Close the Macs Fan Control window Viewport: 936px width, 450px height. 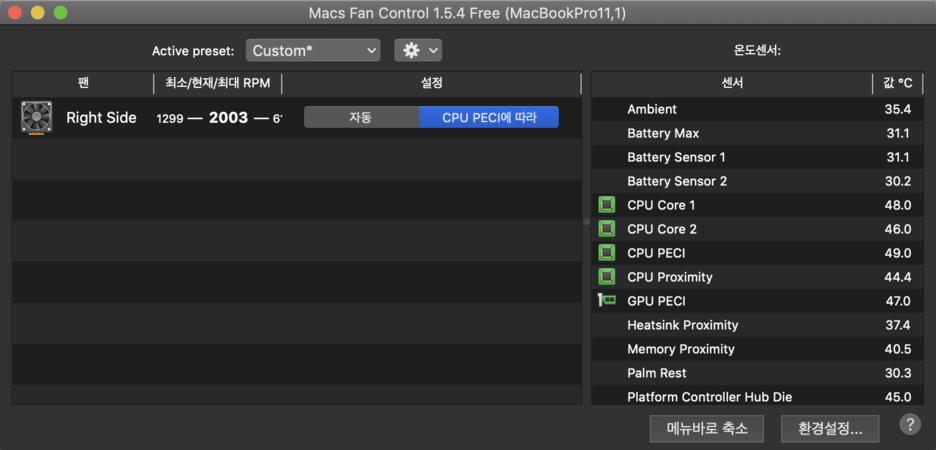pyautogui.click(x=15, y=13)
